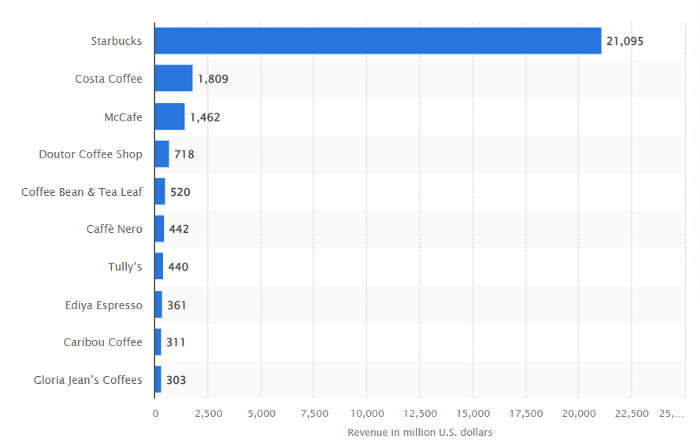This screenshot has width=700, height=442.
Task: Click the 520 value label
Action: point(180,192)
